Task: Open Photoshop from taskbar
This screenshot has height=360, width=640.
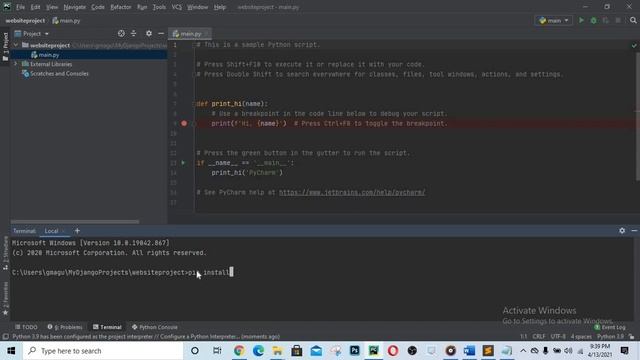Action: (x=355, y=351)
